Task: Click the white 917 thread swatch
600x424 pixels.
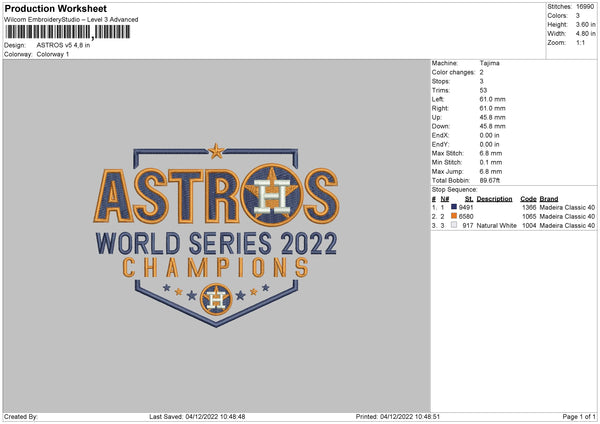Action: click(x=454, y=225)
